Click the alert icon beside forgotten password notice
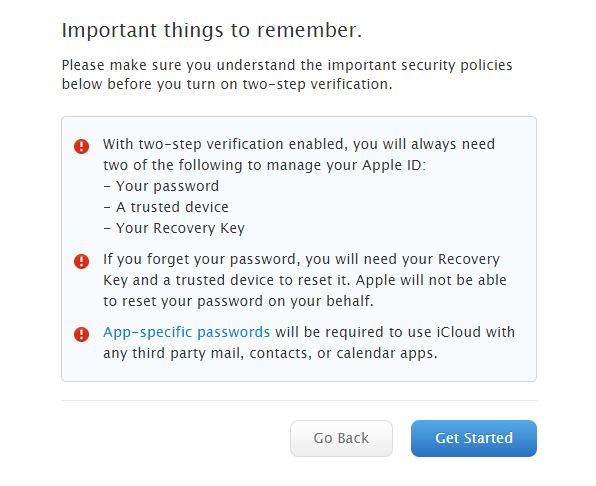 click(x=81, y=261)
